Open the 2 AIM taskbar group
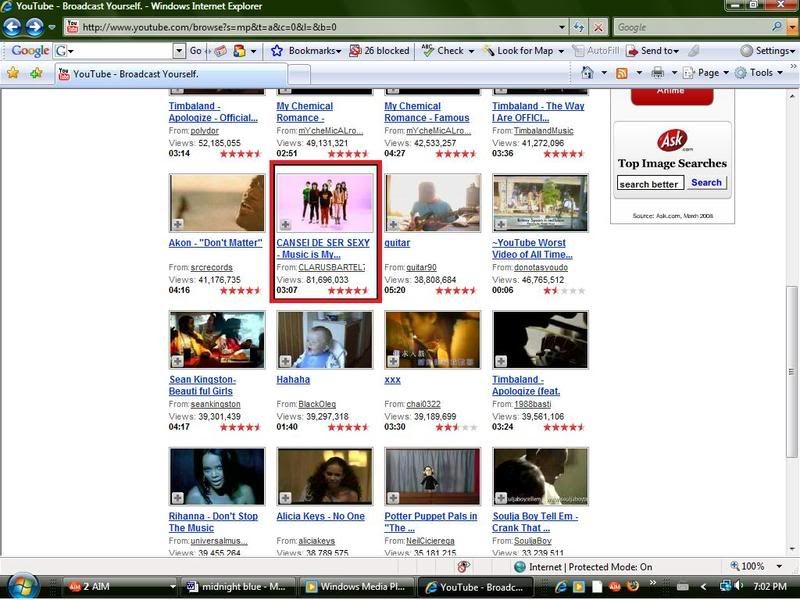The image size is (800, 600). click(x=121, y=587)
